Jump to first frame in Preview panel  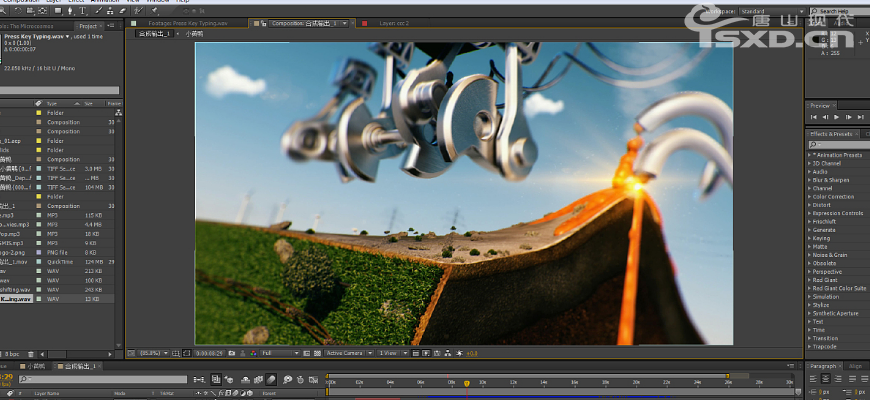[x=813, y=117]
